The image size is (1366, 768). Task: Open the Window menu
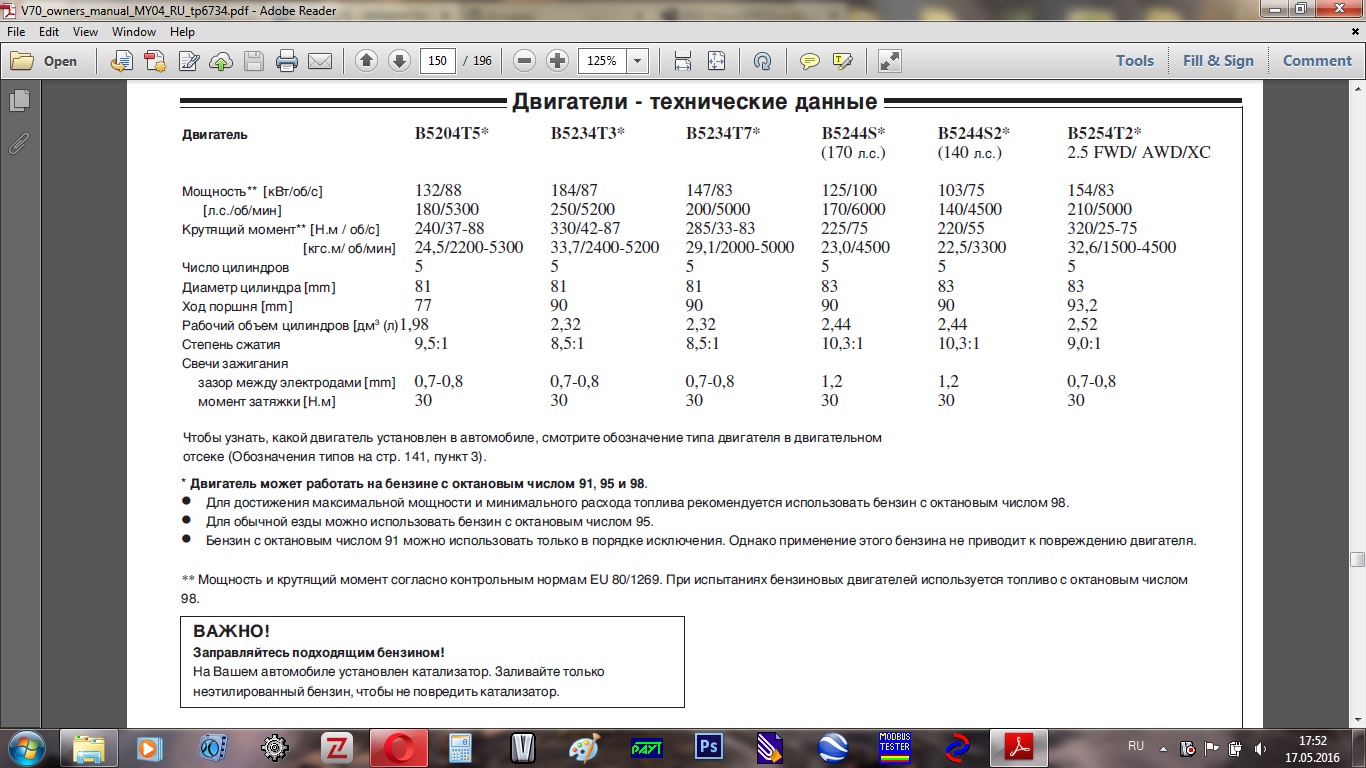click(134, 32)
